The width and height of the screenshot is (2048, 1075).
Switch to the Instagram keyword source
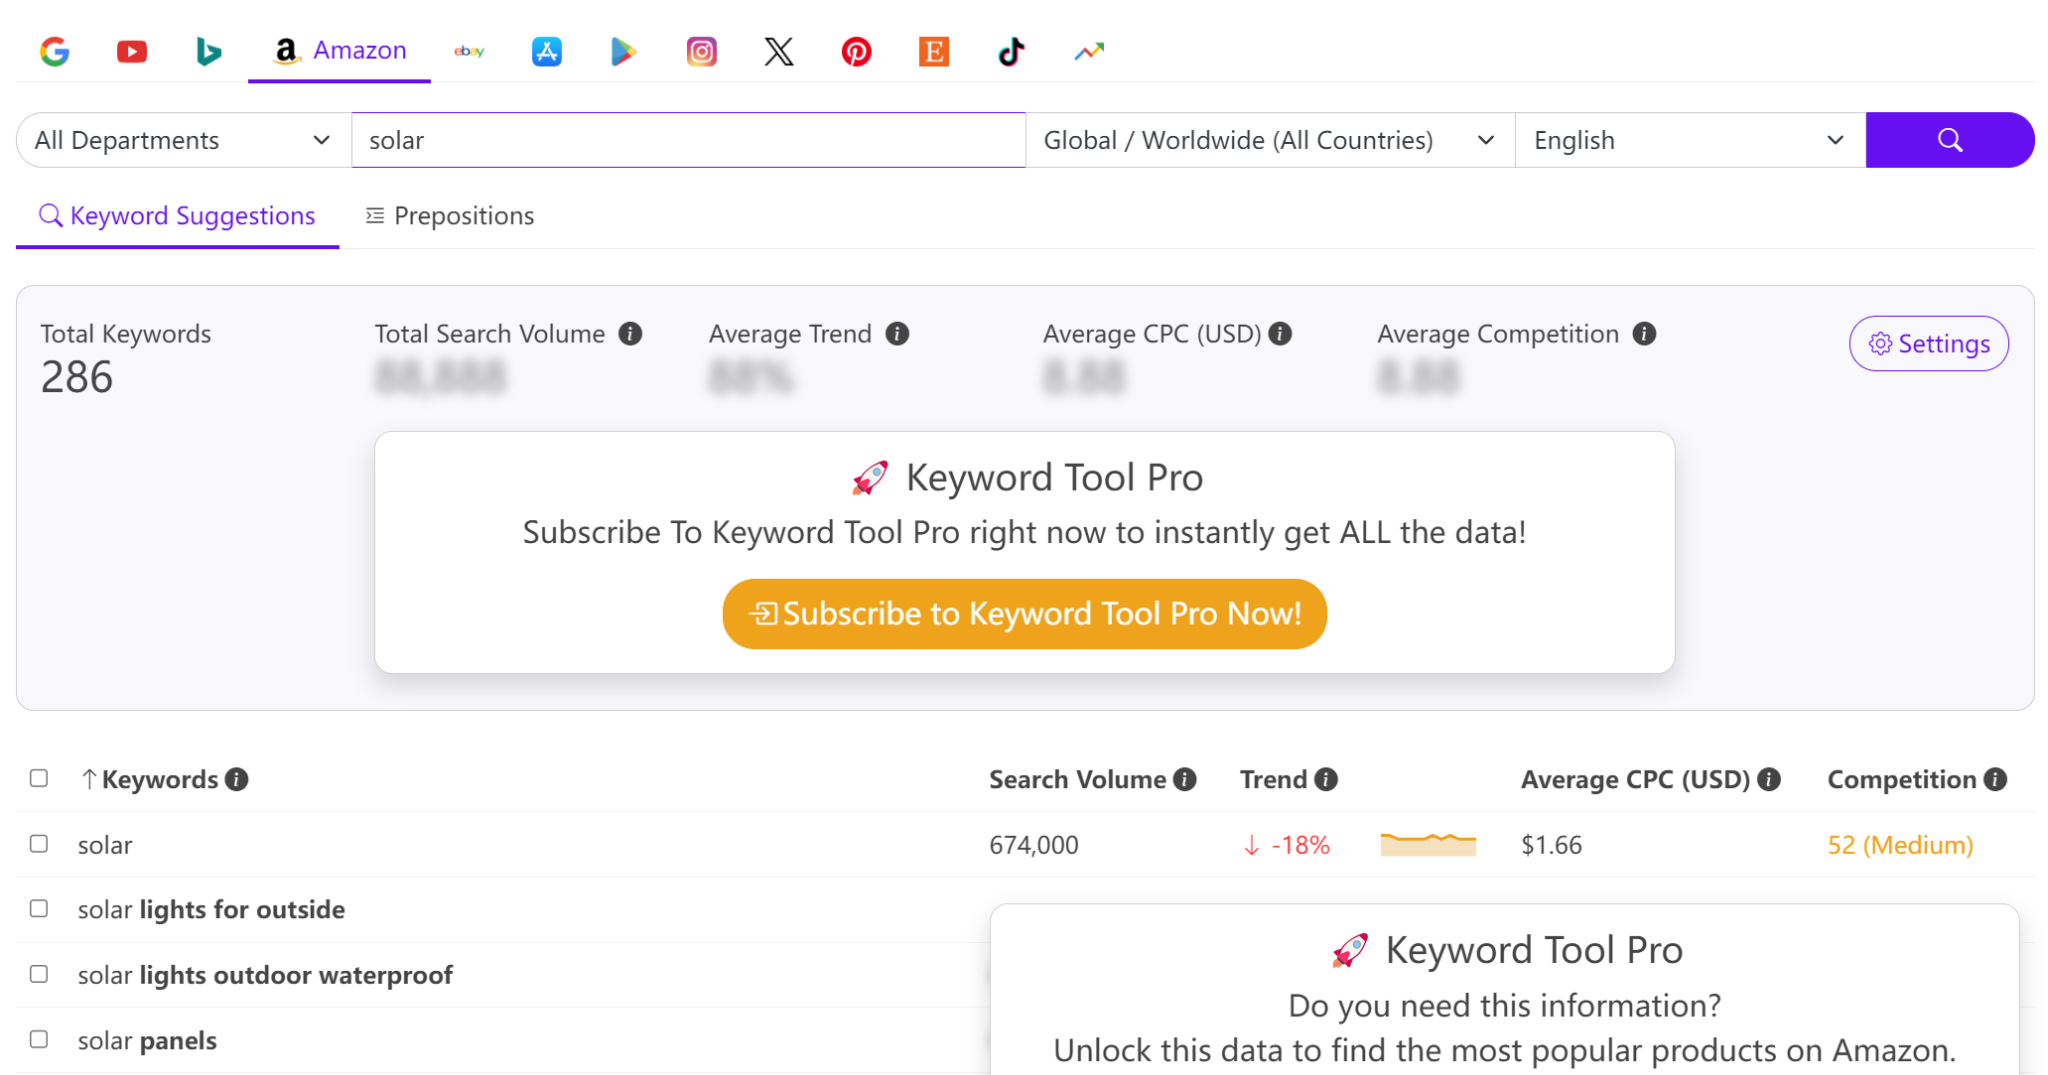701,51
